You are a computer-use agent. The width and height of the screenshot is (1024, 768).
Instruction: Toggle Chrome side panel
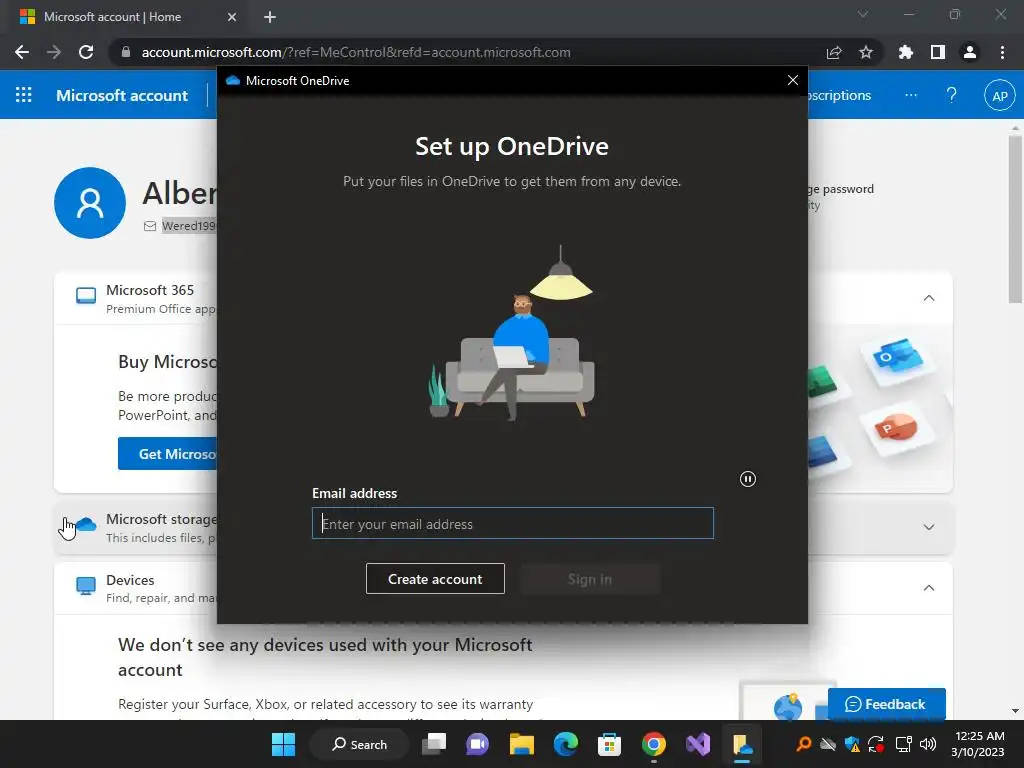(938, 52)
